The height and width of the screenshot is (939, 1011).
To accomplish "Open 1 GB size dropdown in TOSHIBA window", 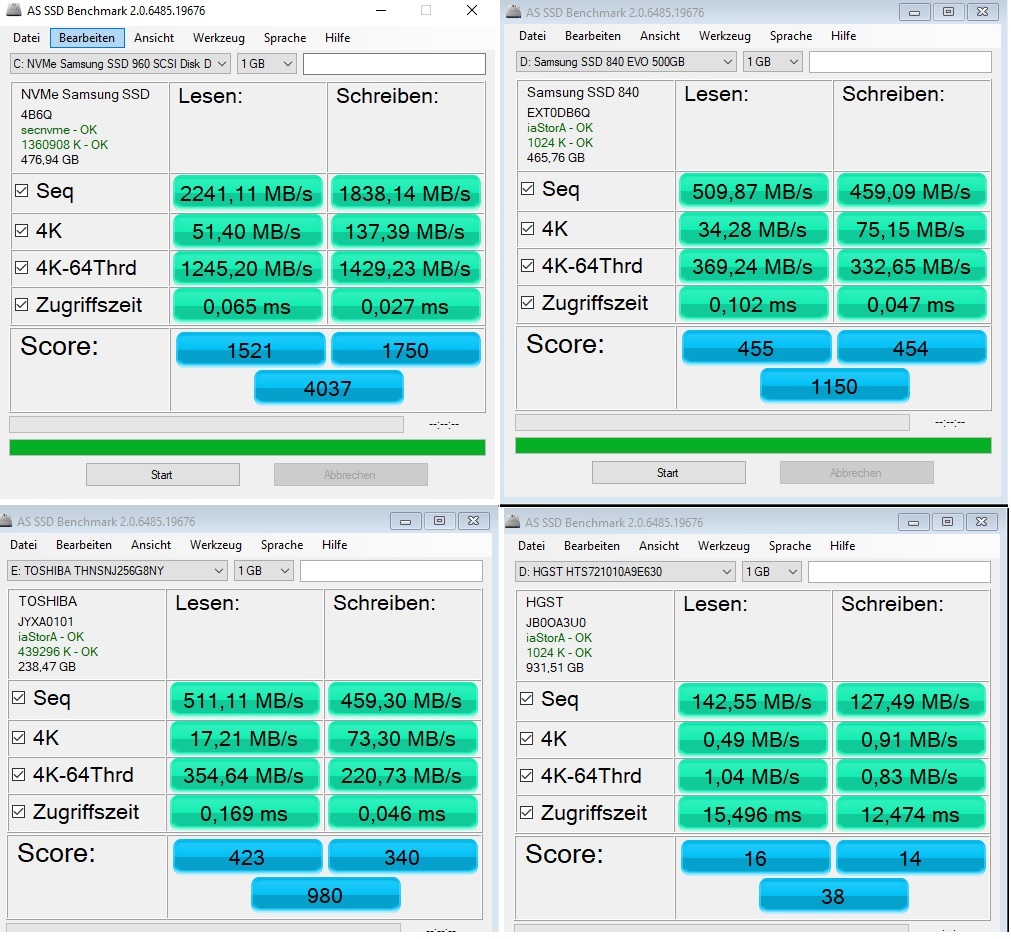I will [264, 571].
